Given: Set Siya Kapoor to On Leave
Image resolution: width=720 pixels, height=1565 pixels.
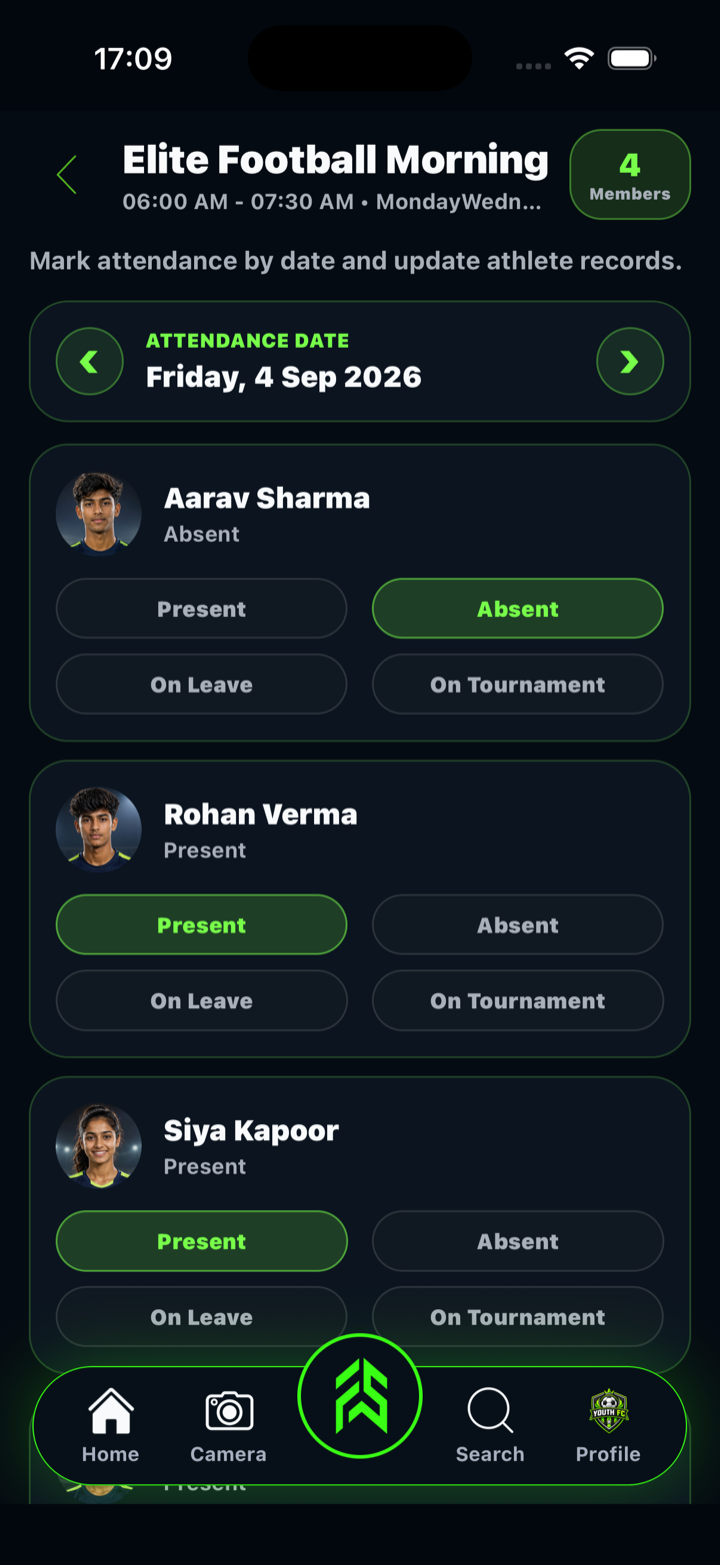Looking at the screenshot, I should 201,1316.
